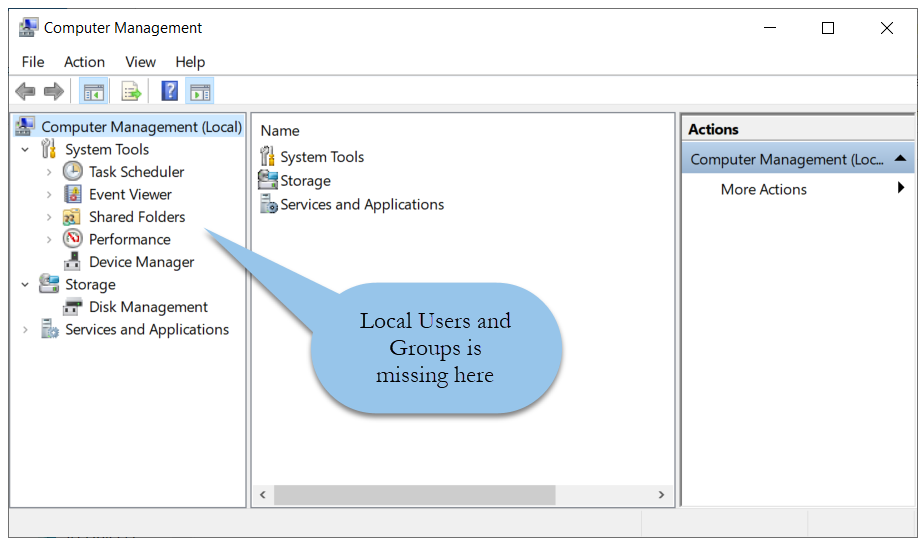Click Storage icon in center list

coord(268,180)
